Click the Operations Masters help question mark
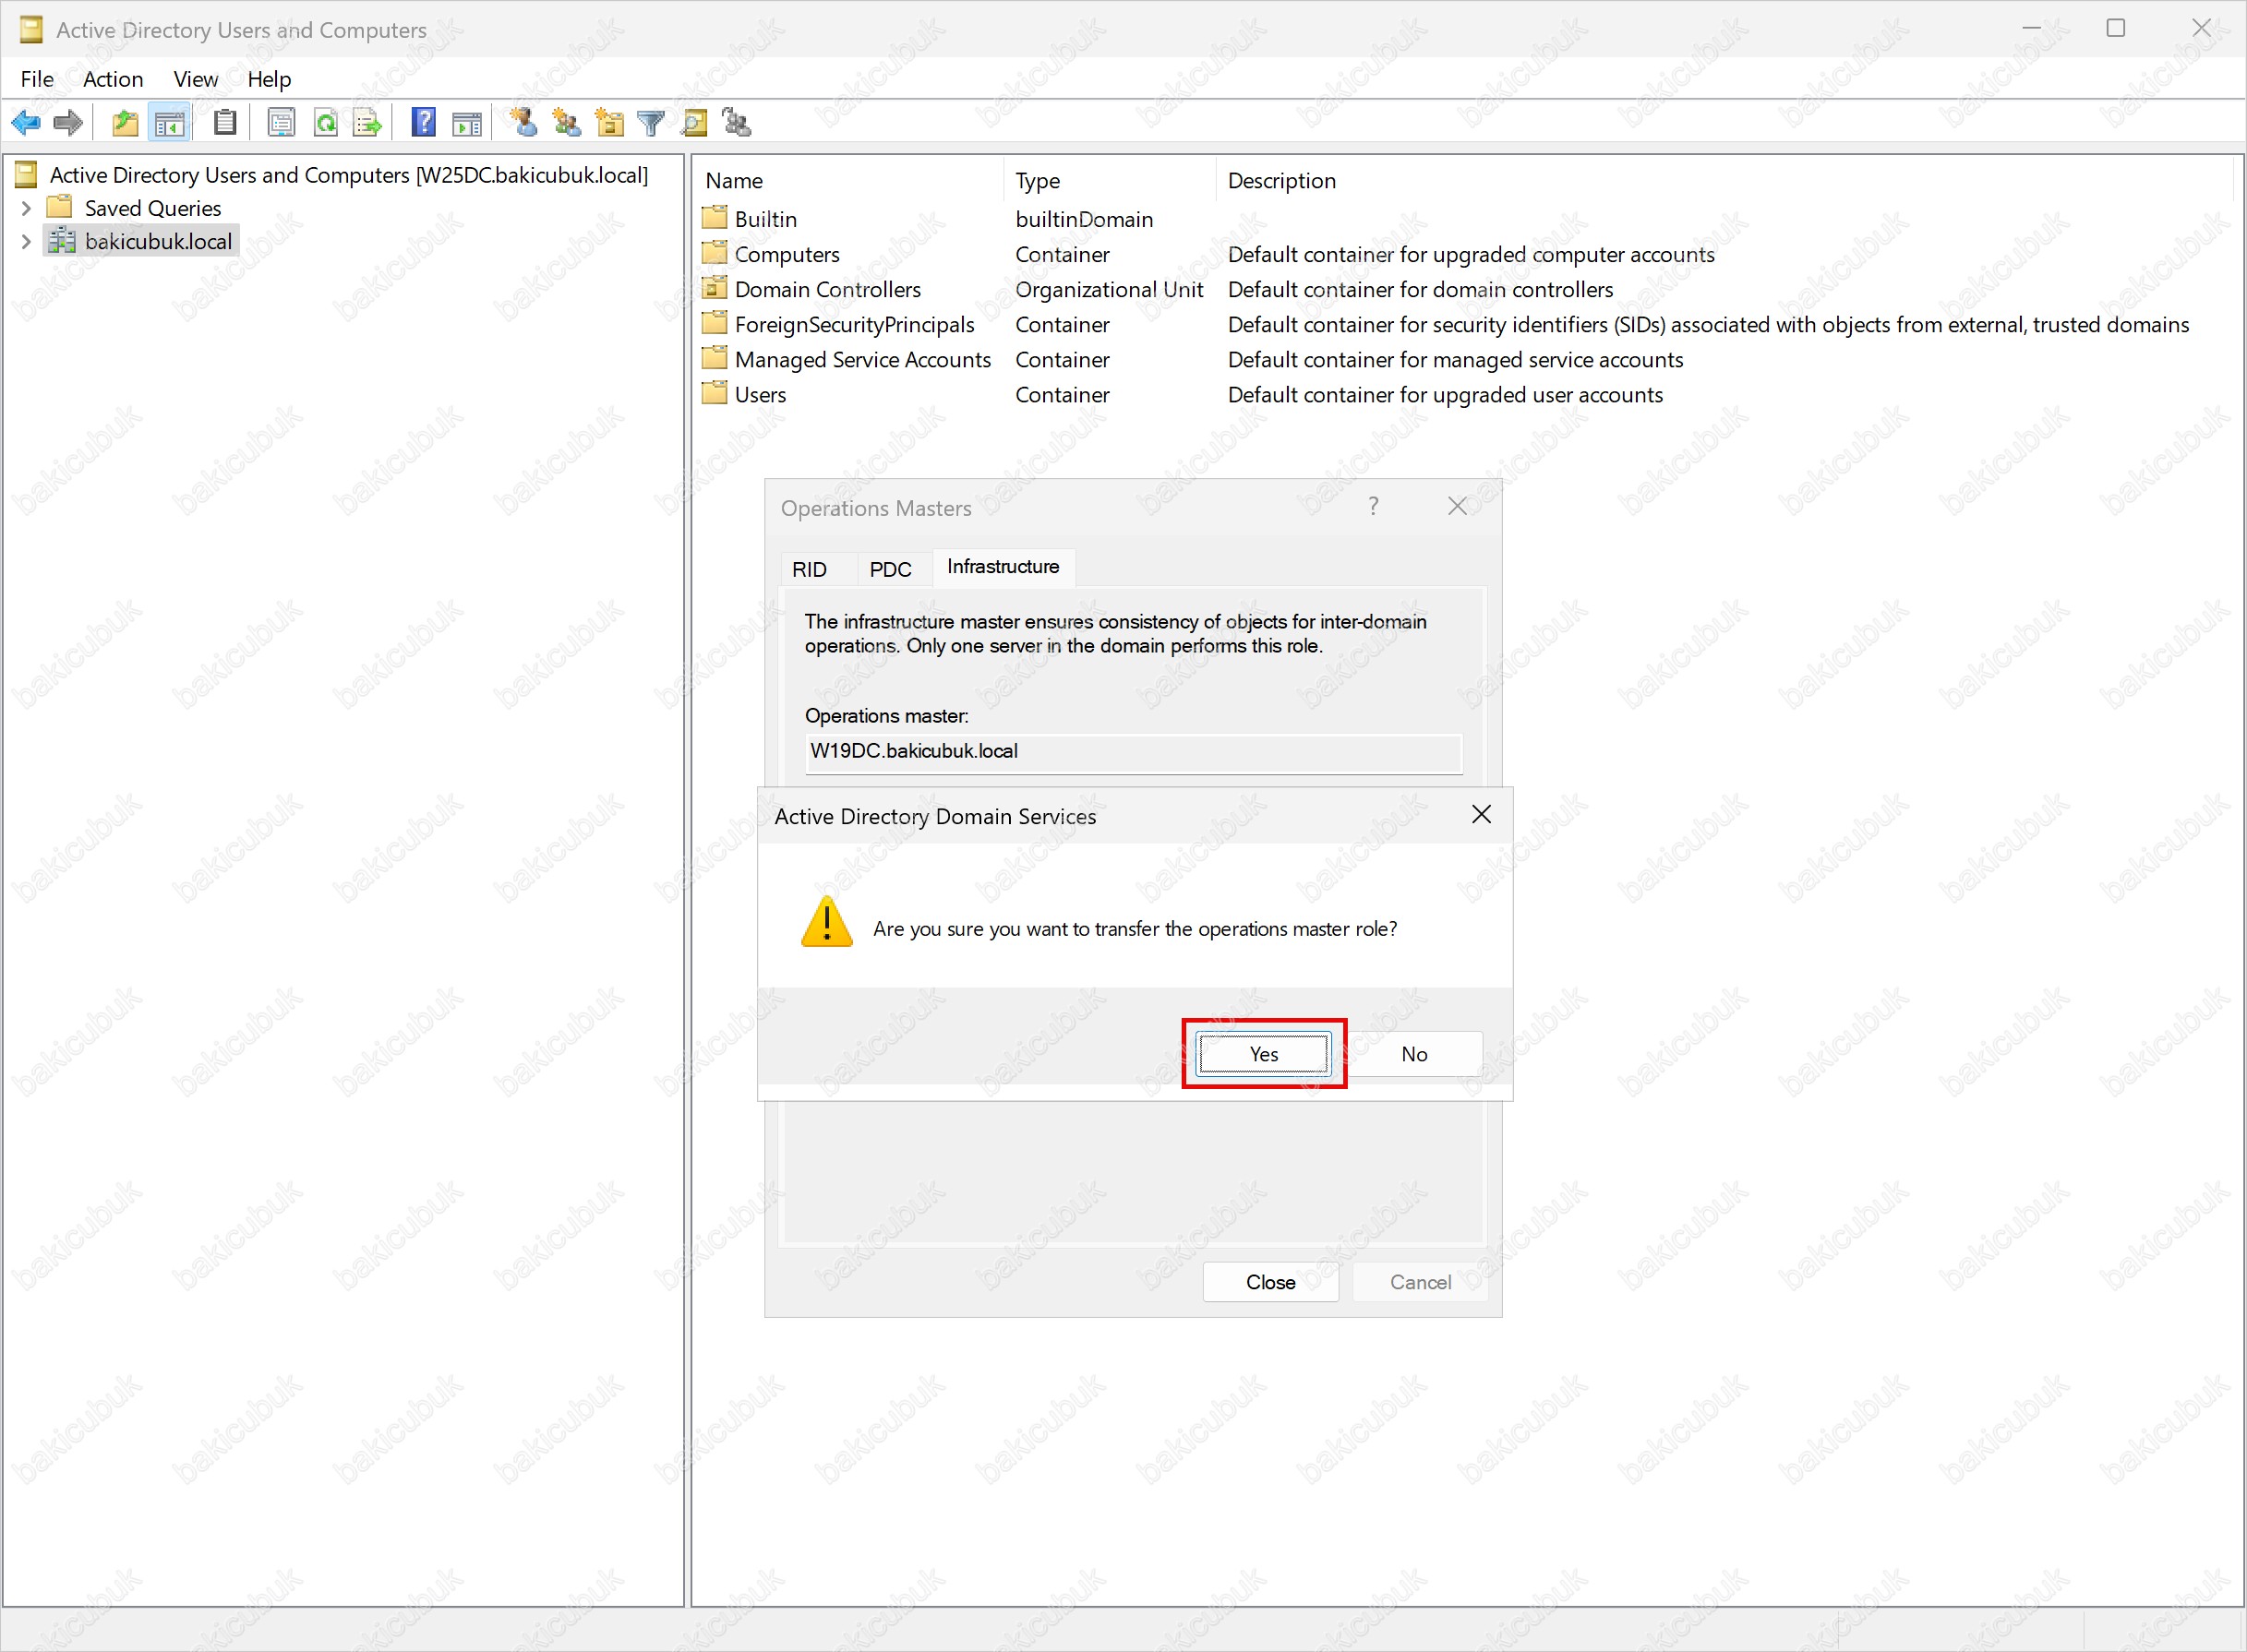Image resolution: width=2247 pixels, height=1652 pixels. (x=1374, y=506)
